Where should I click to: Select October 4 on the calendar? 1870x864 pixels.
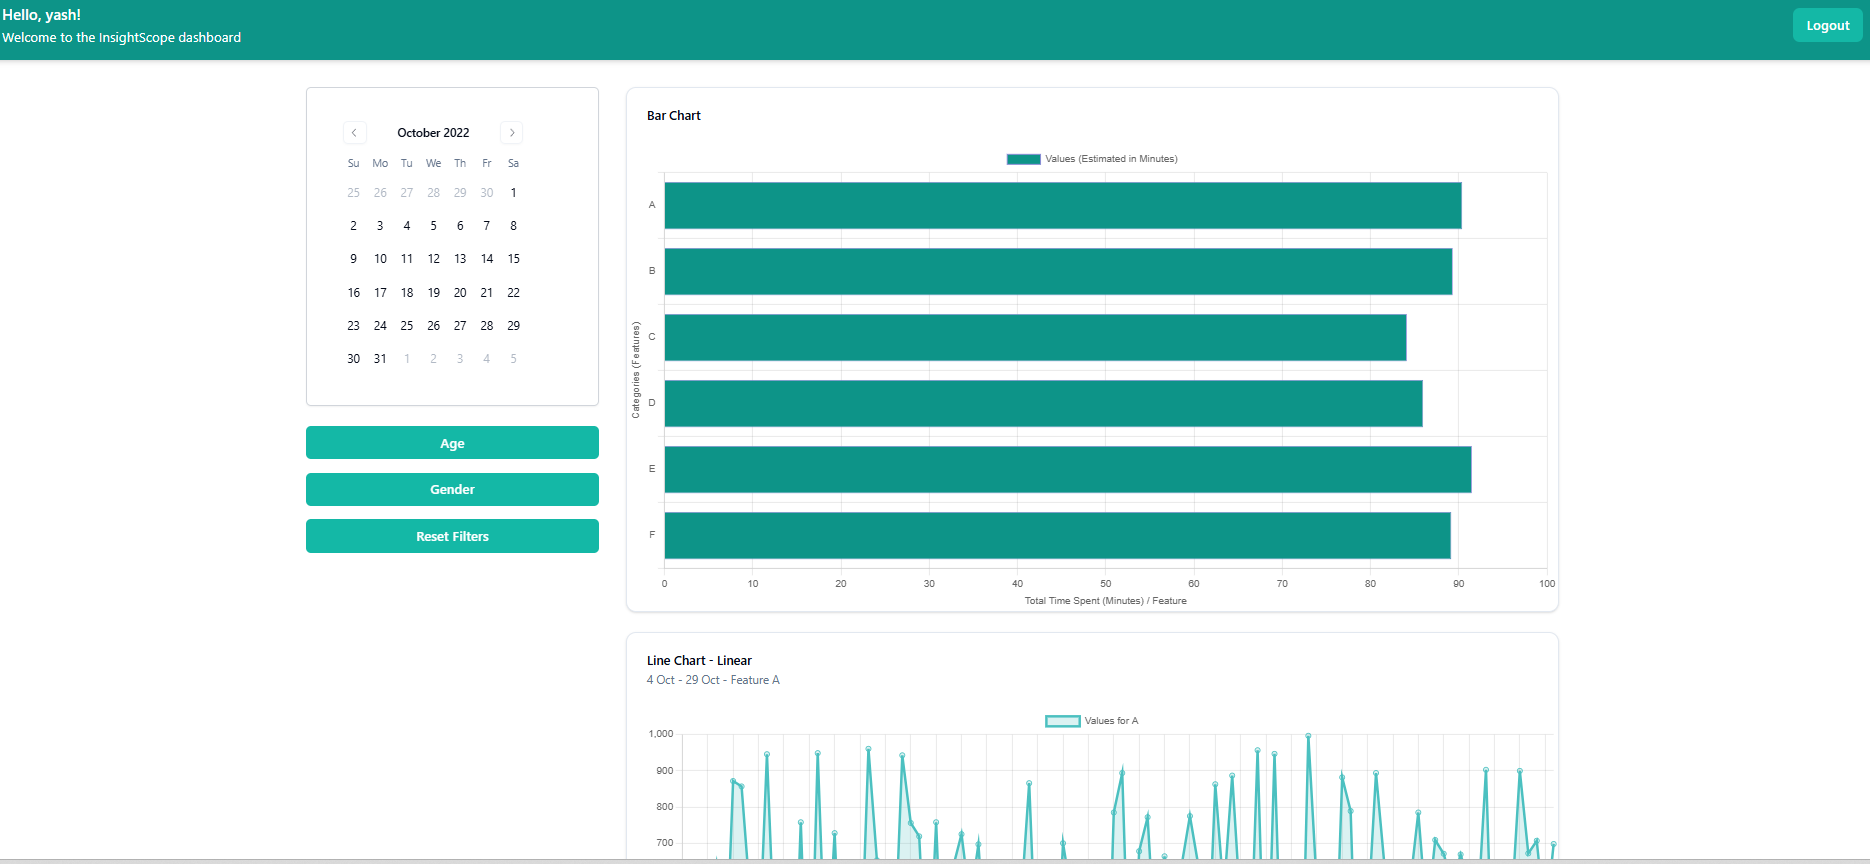[x=407, y=226]
